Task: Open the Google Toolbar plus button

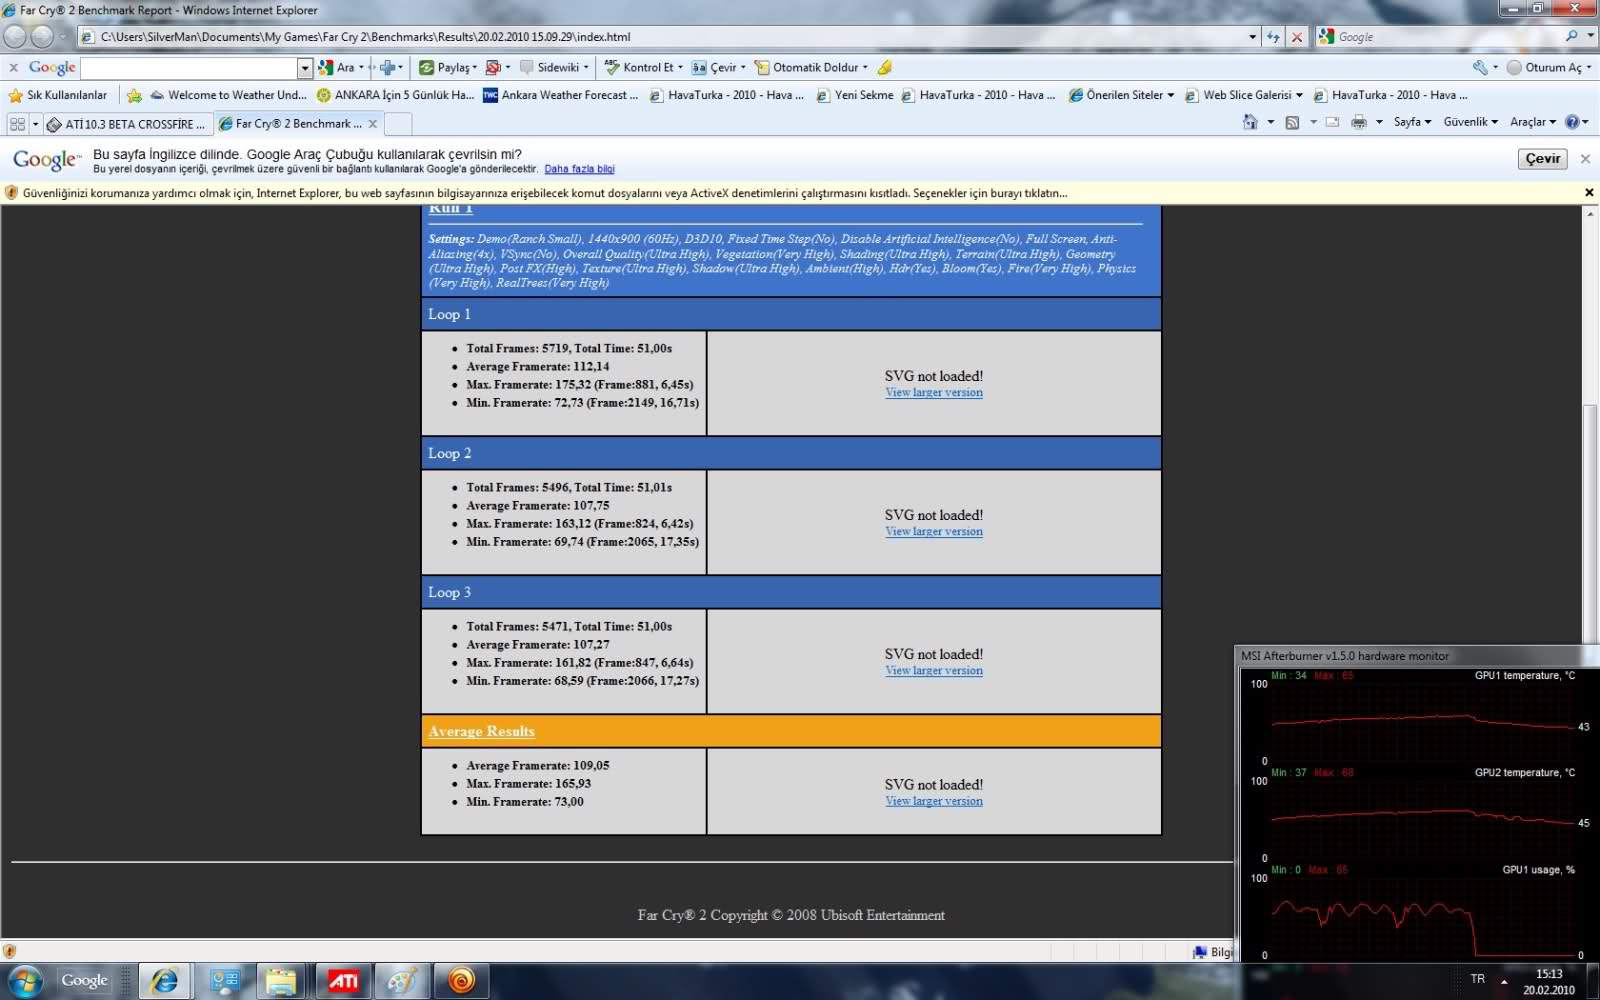Action: pyautogui.click(x=387, y=67)
